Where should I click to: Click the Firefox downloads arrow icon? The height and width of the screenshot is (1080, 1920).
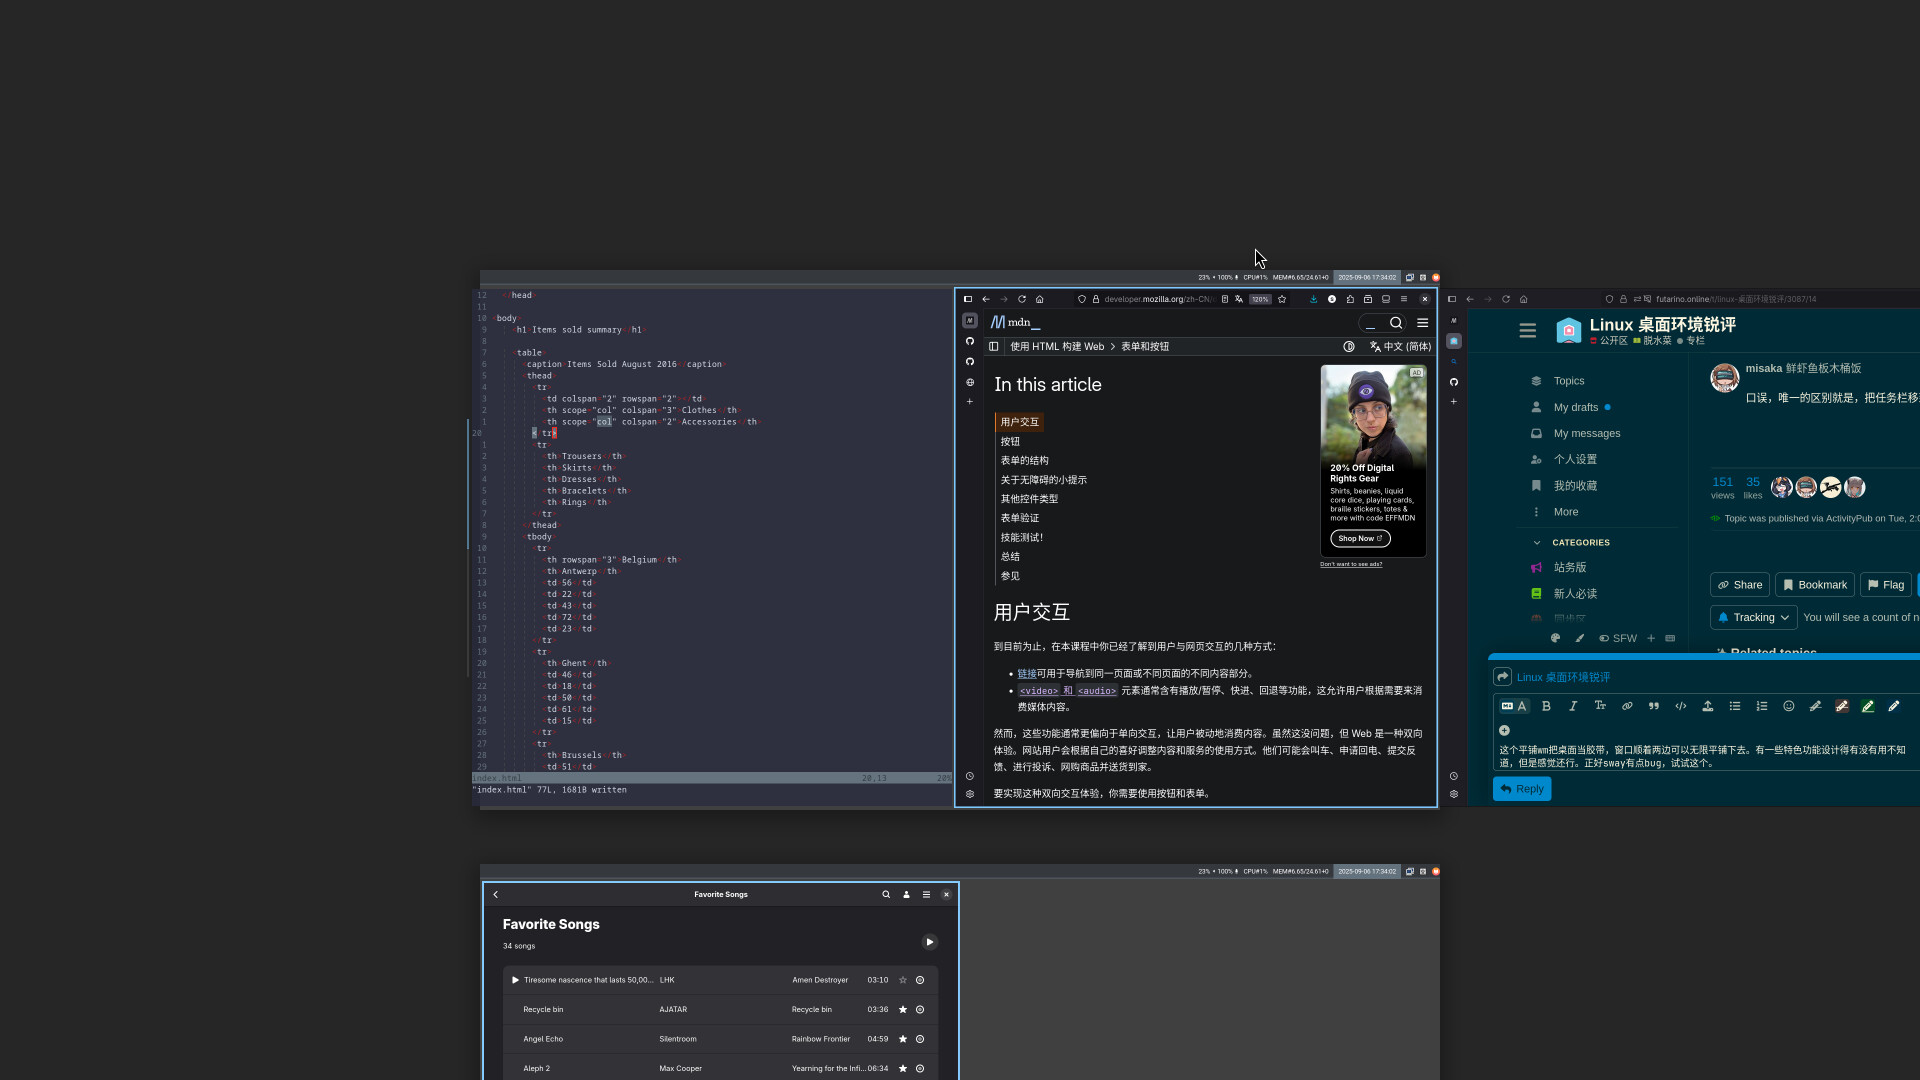click(x=1314, y=299)
